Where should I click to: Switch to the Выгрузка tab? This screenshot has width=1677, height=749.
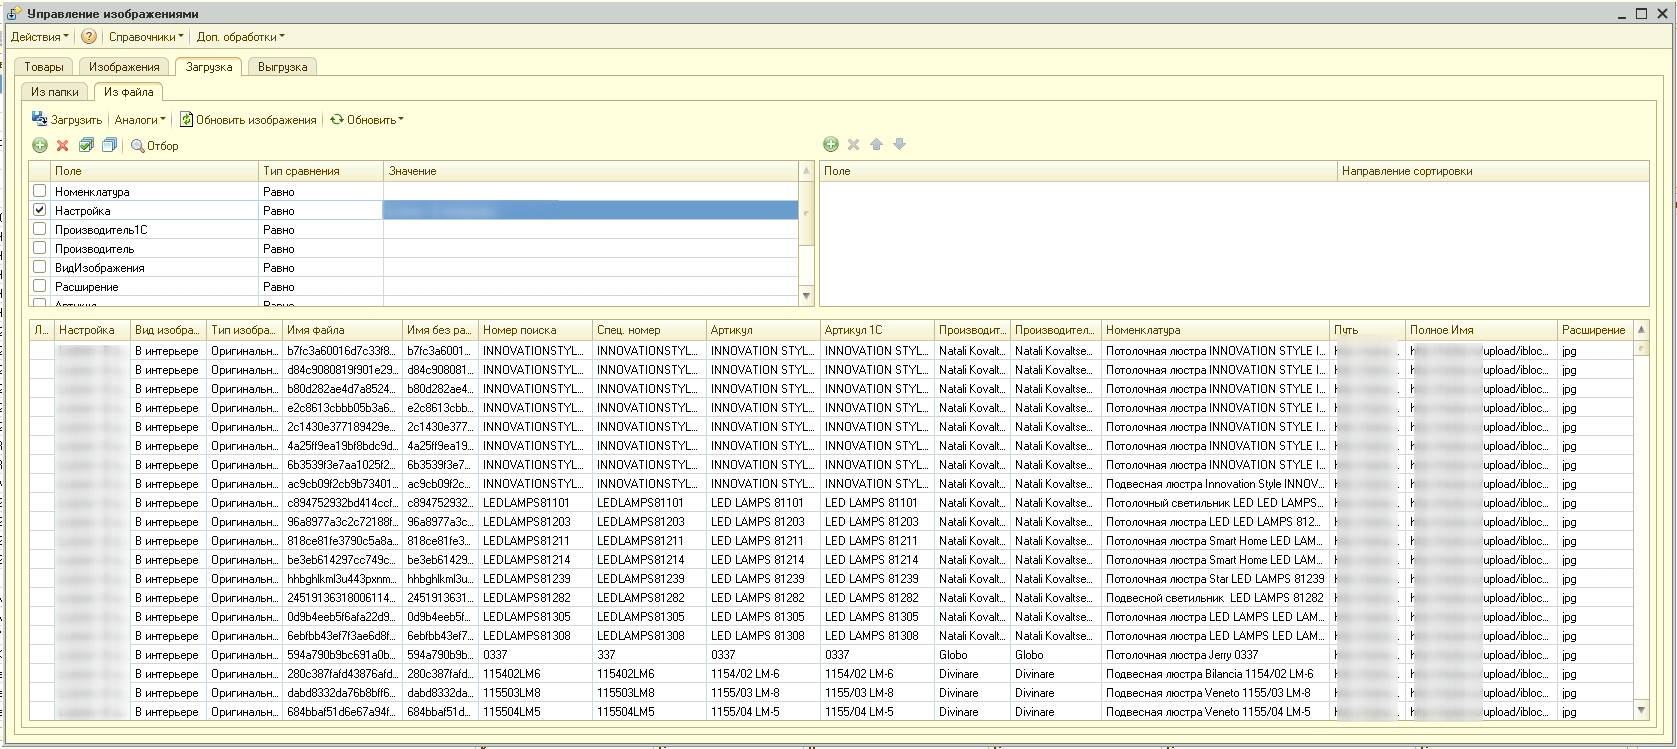282,67
